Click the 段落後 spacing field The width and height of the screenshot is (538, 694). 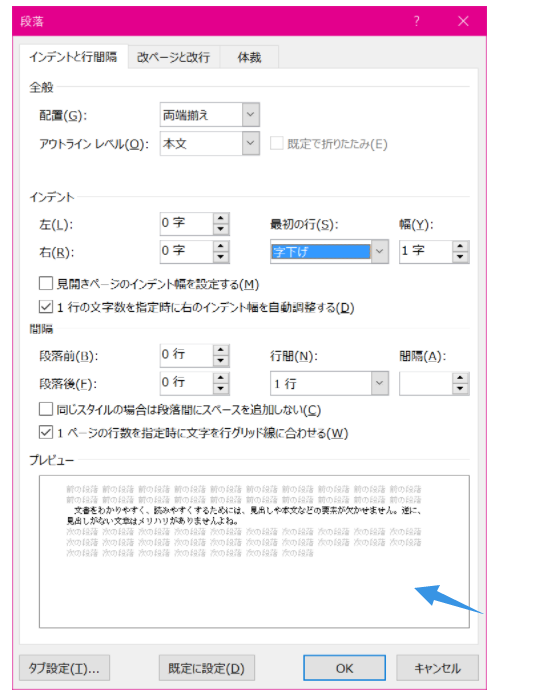(x=186, y=383)
